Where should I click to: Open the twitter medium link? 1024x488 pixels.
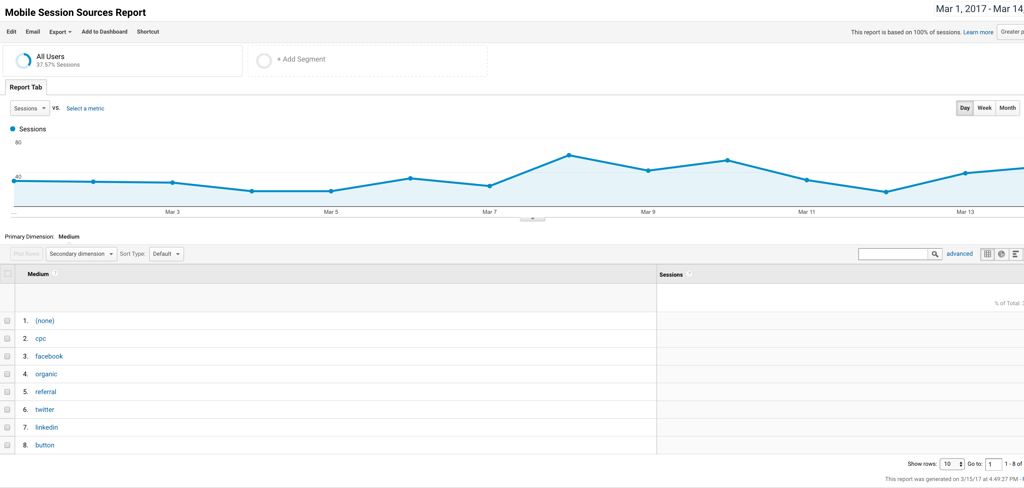point(44,410)
